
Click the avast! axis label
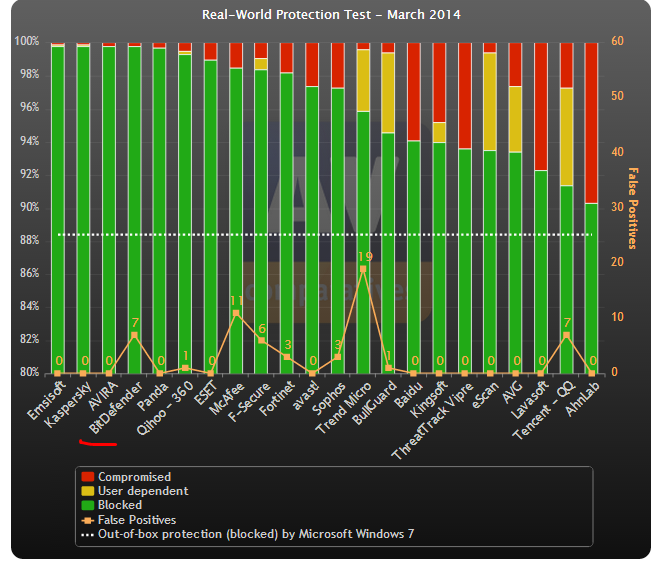tap(306, 396)
